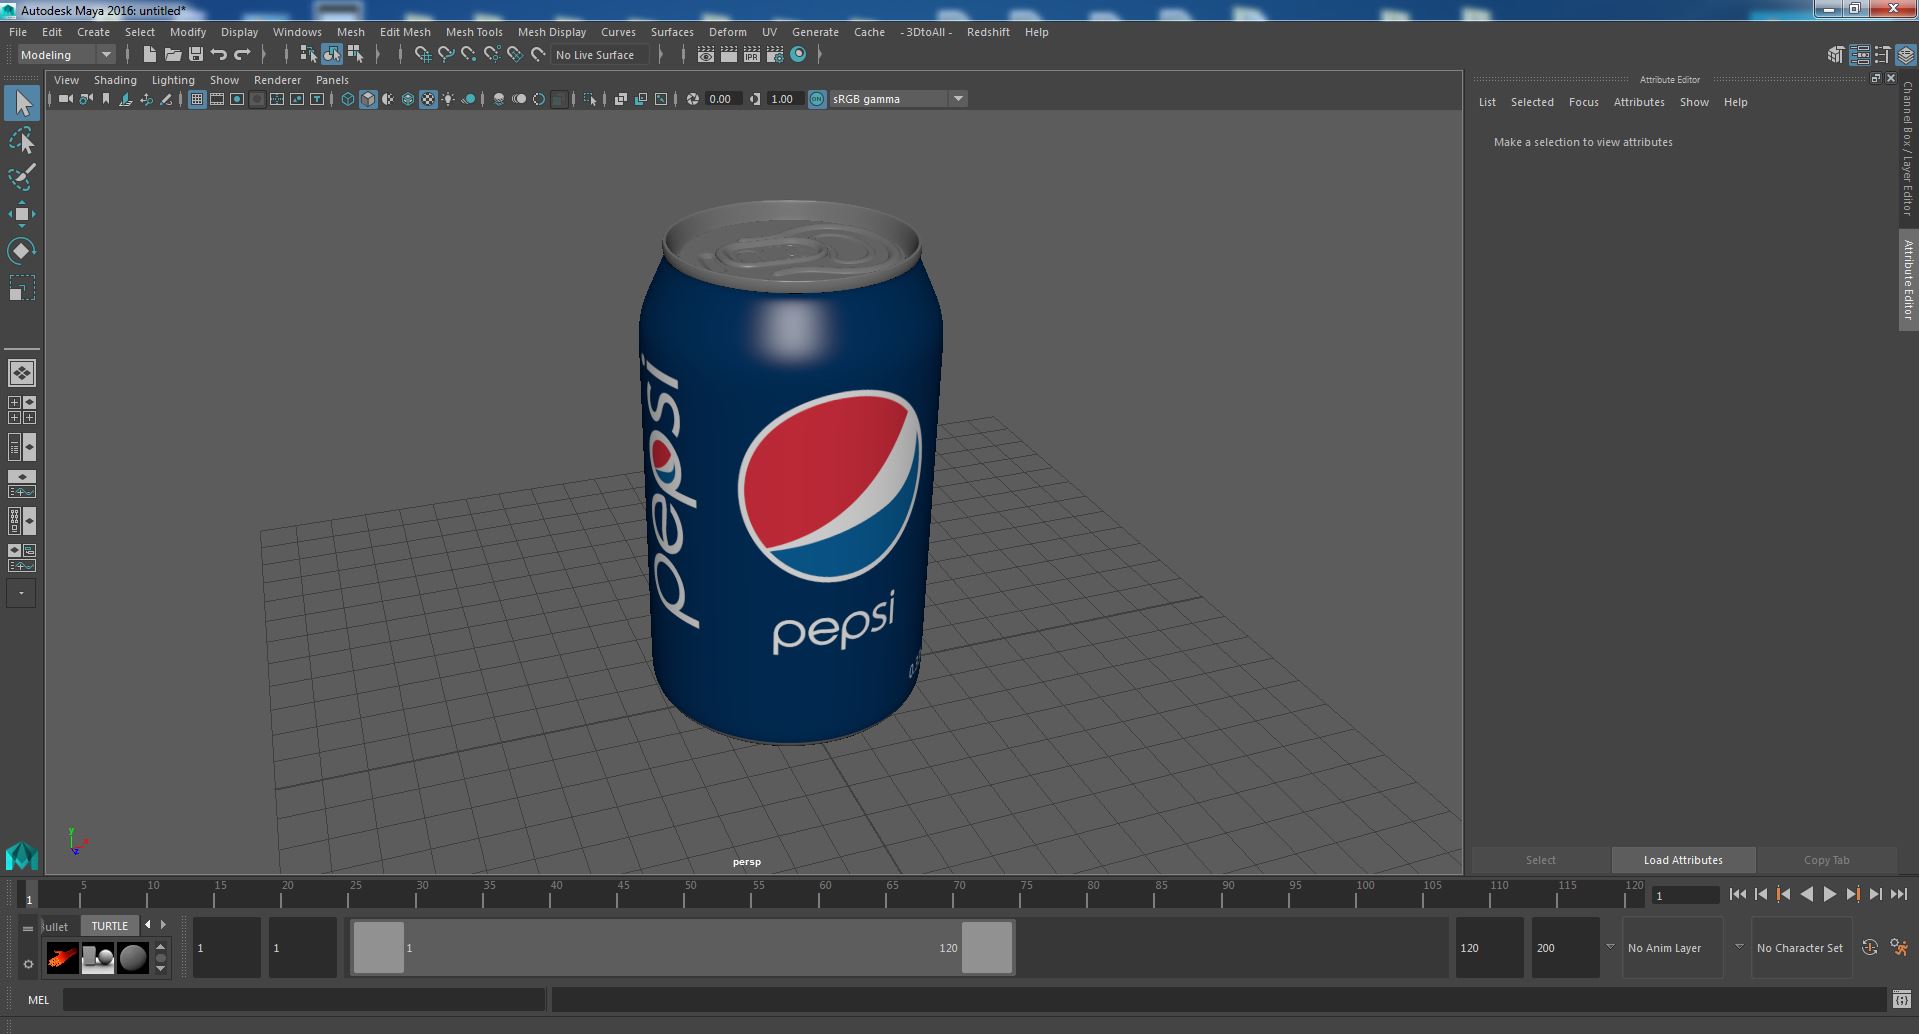1919x1034 pixels.
Task: Click the MEL command input field
Action: point(304,999)
